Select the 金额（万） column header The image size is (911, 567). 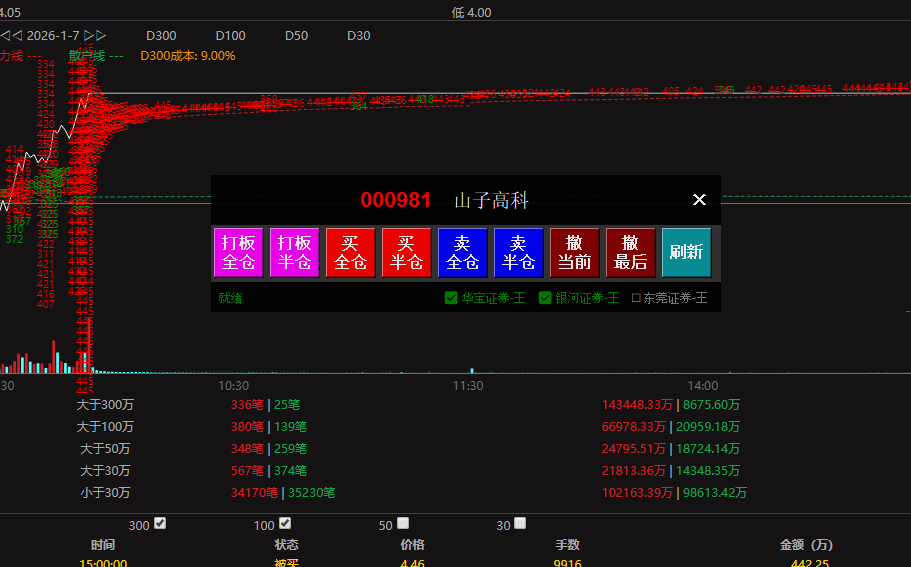806,545
